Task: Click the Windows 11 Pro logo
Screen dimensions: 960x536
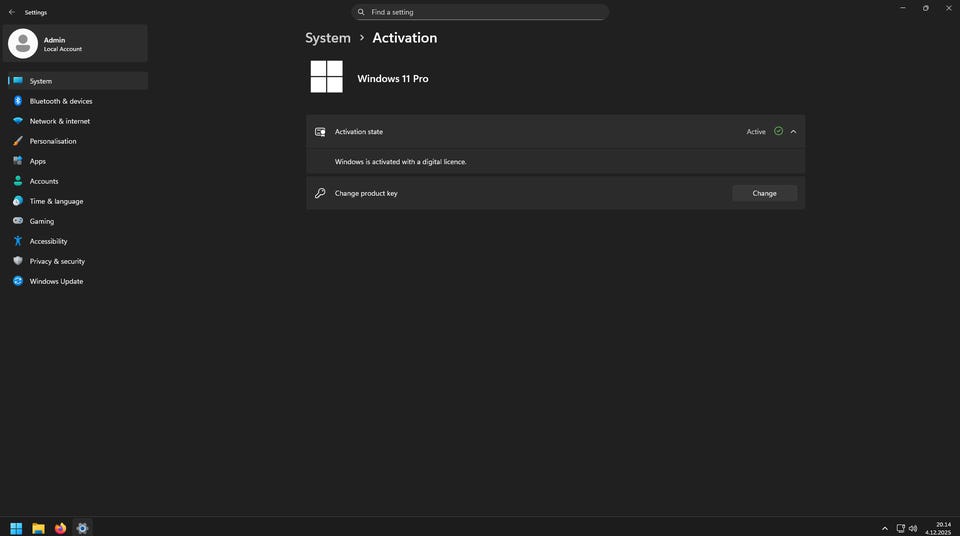Action: [326, 77]
